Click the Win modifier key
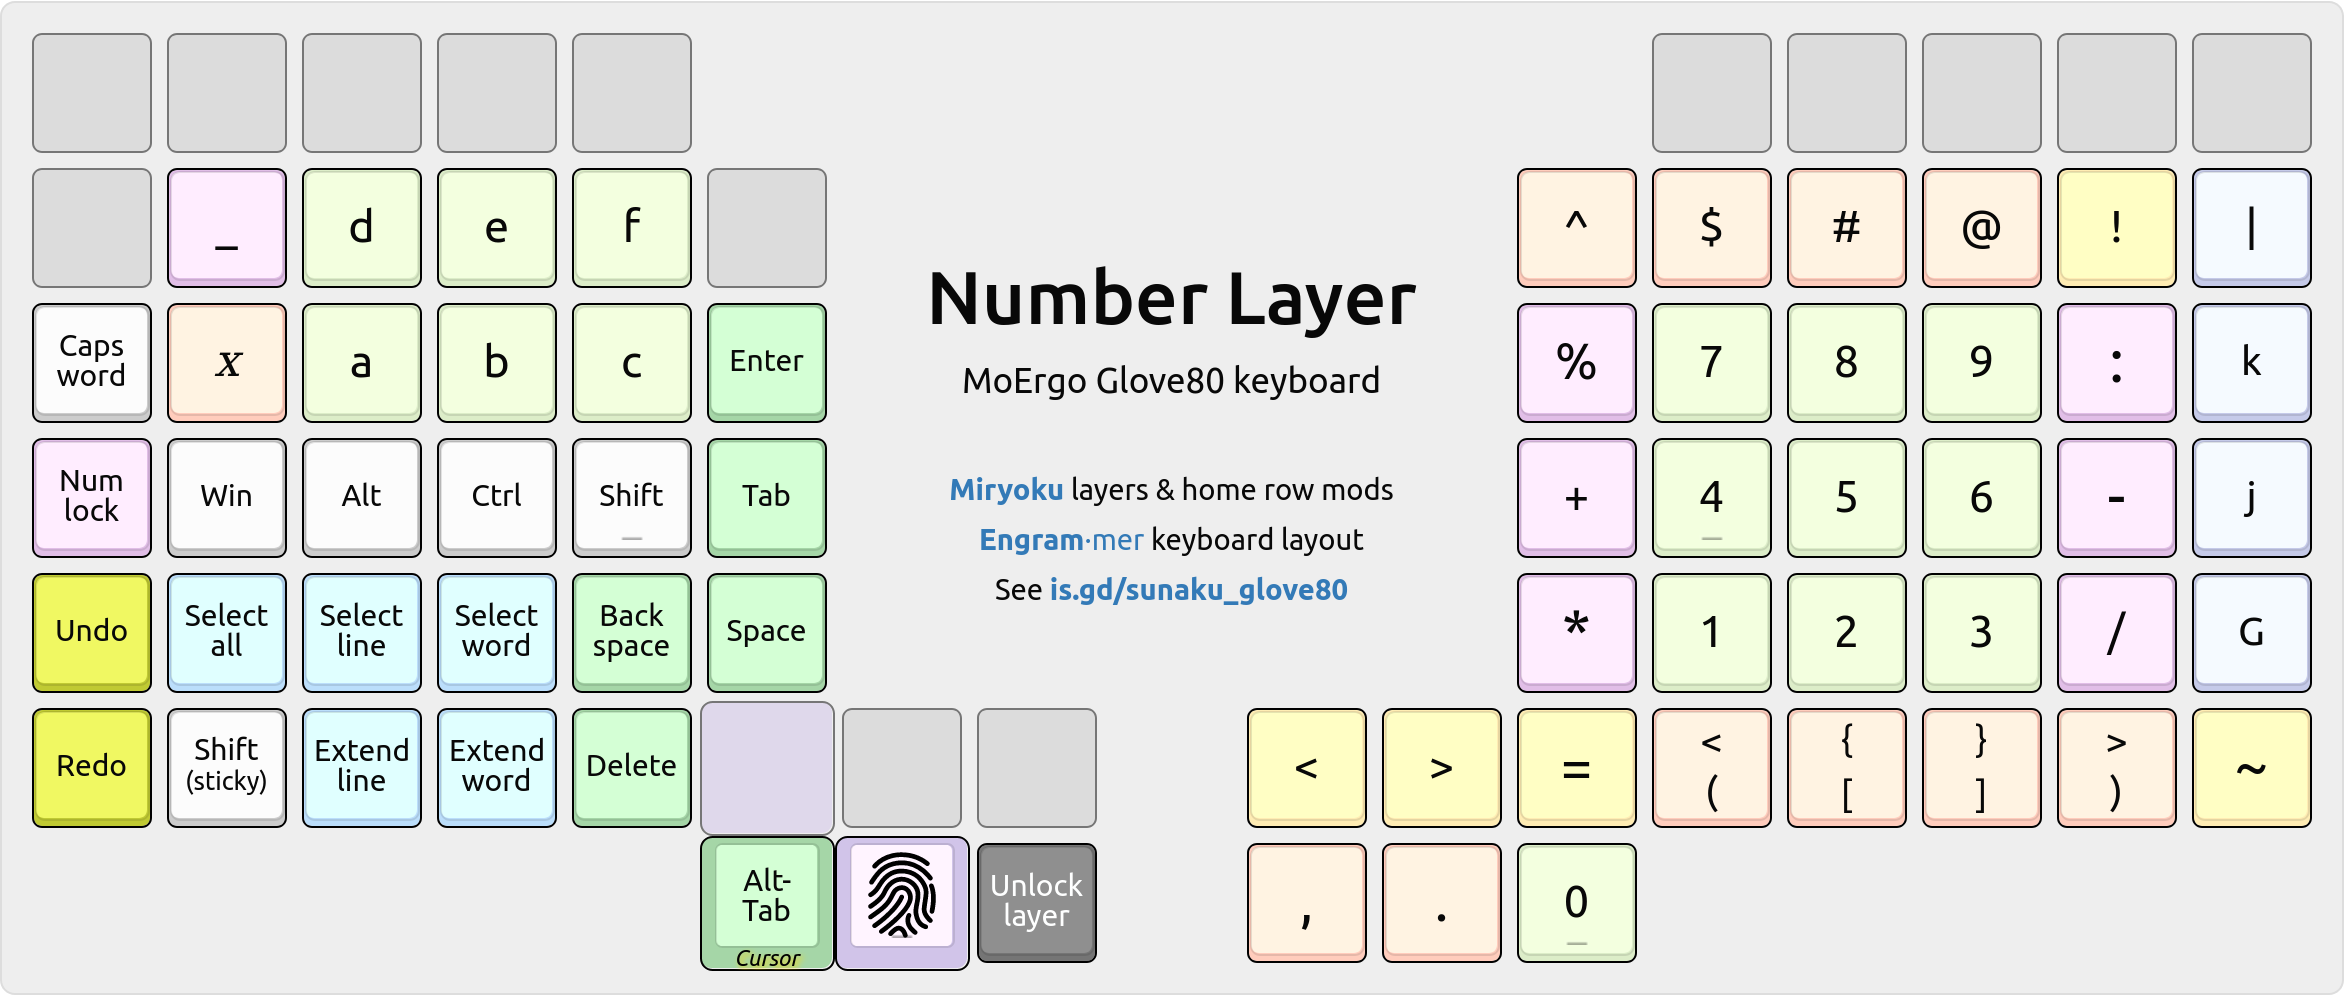2345x995 pixels. (227, 498)
